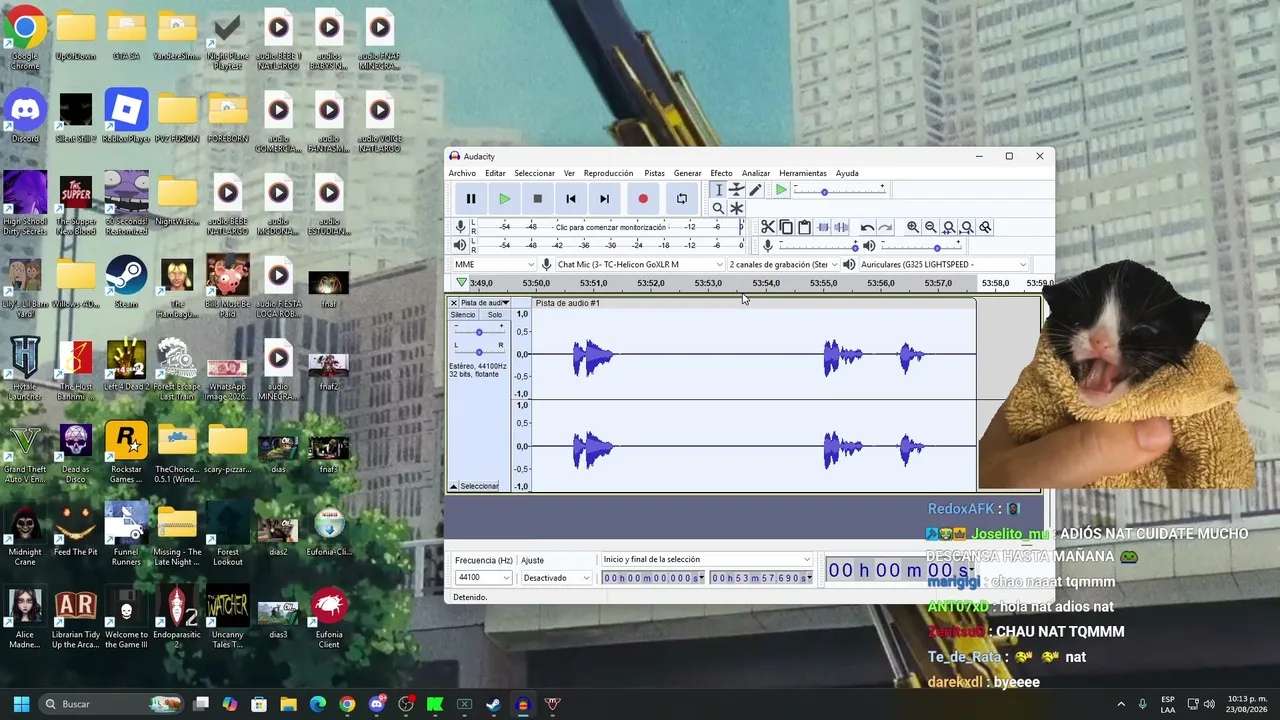Image resolution: width=1280 pixels, height=720 pixels.
Task: Toggle Solo on the audio track
Action: 495,315
